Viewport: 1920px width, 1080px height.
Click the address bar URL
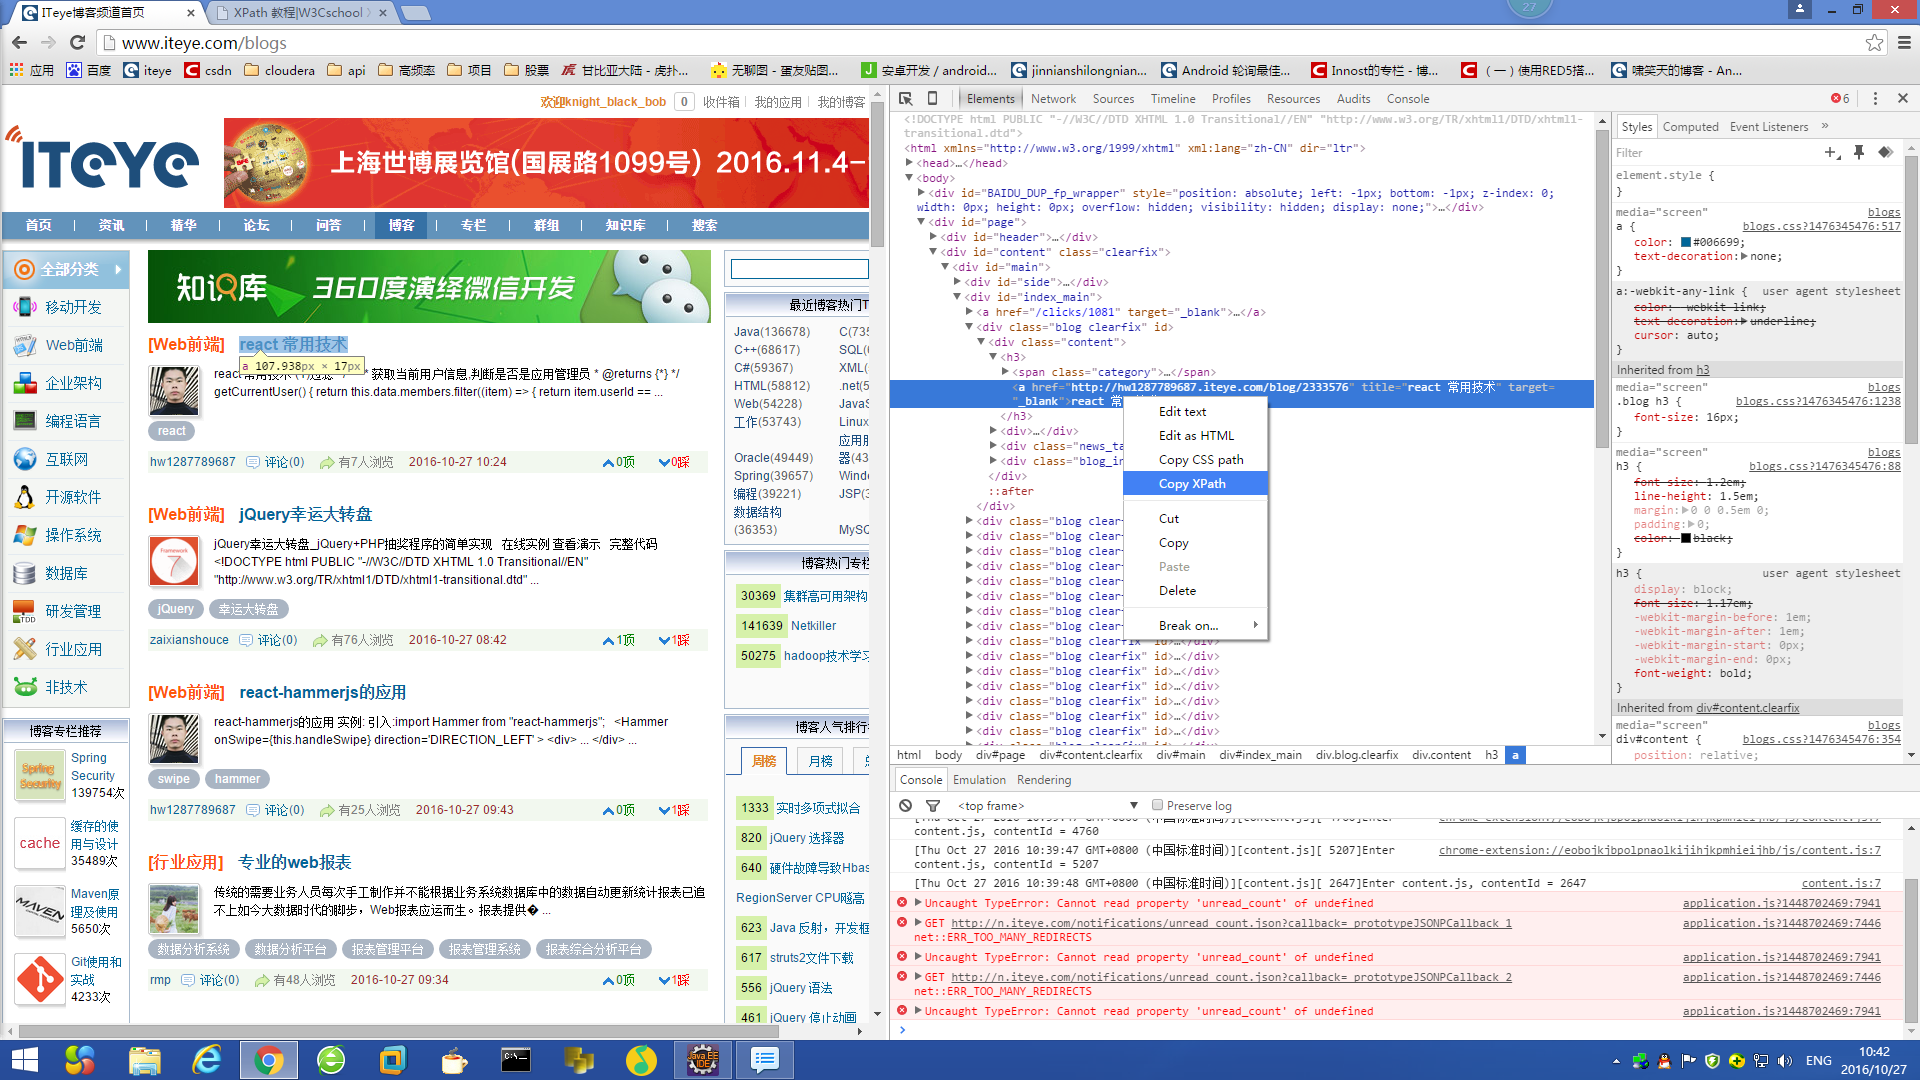pyautogui.click(x=204, y=43)
